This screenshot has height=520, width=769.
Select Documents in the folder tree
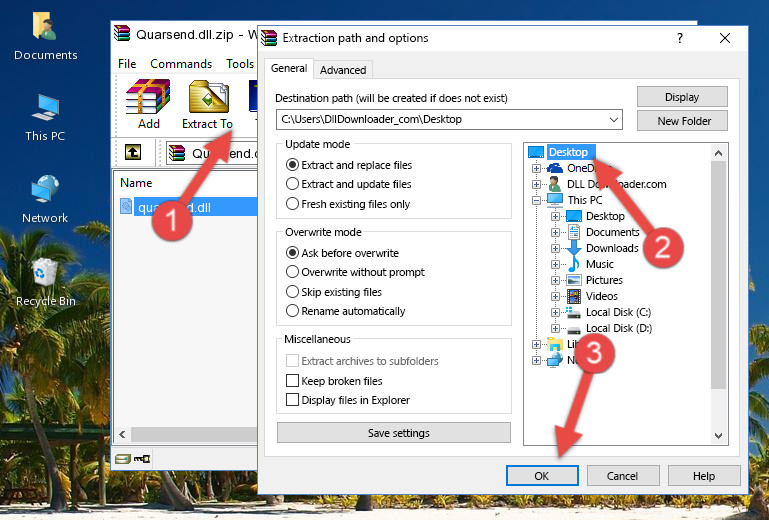click(x=613, y=232)
